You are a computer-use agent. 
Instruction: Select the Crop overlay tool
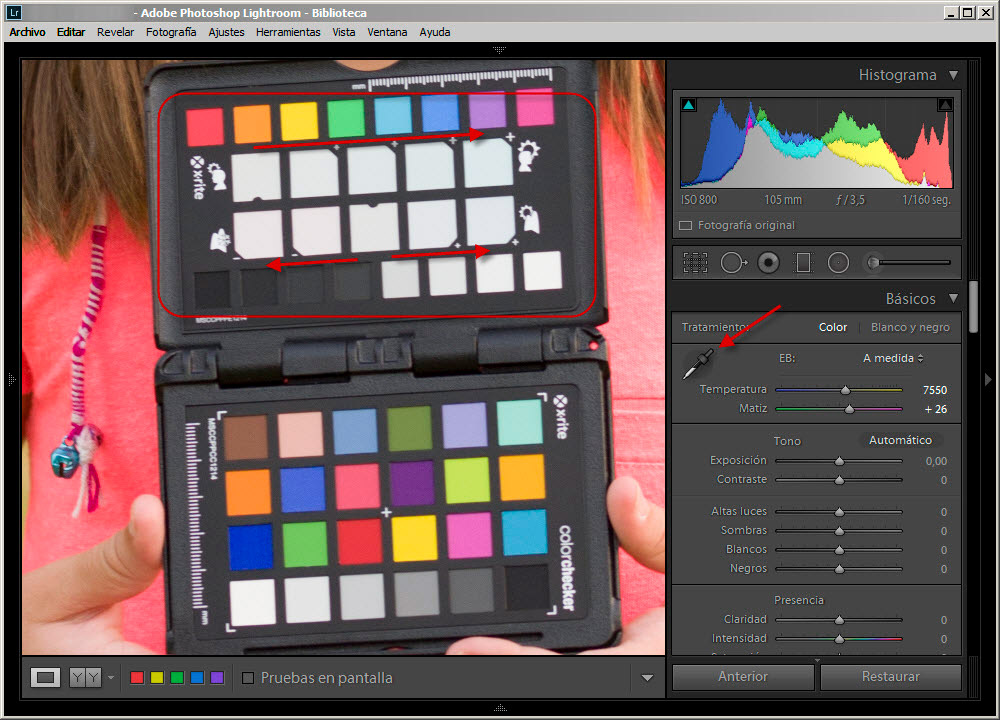pyautogui.click(x=695, y=262)
